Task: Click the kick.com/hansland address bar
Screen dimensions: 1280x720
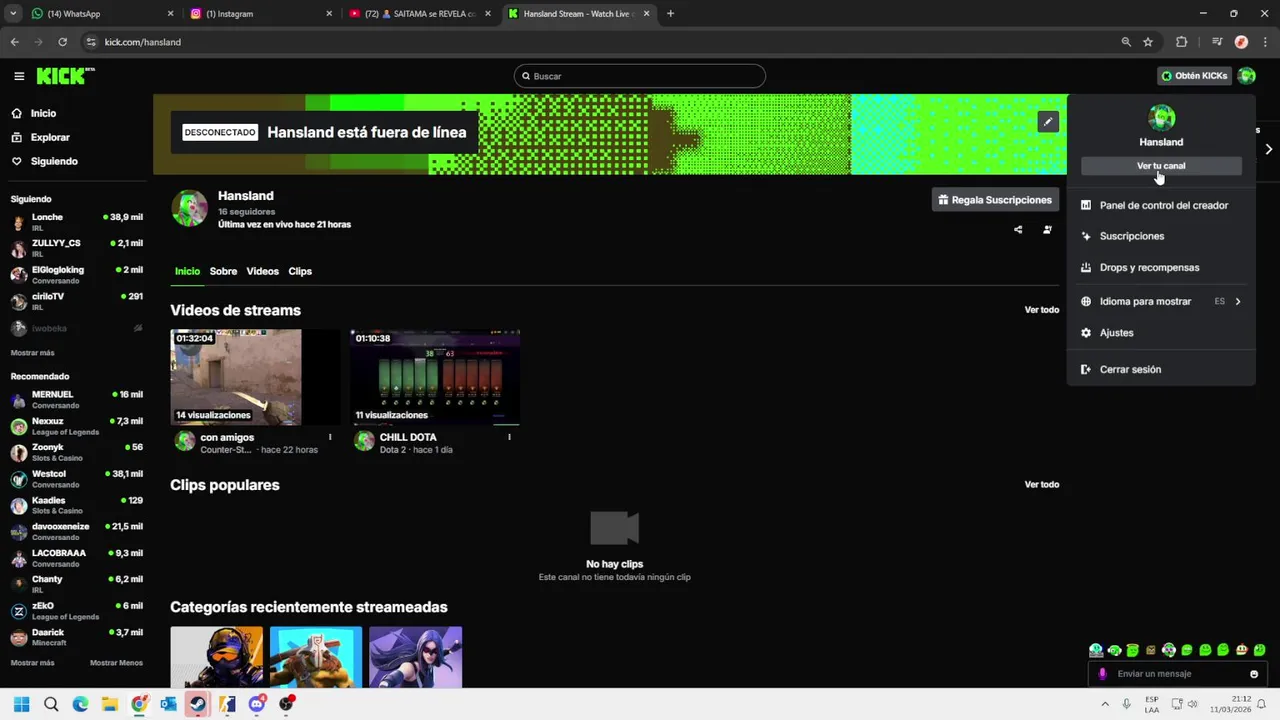Action: click(600, 42)
